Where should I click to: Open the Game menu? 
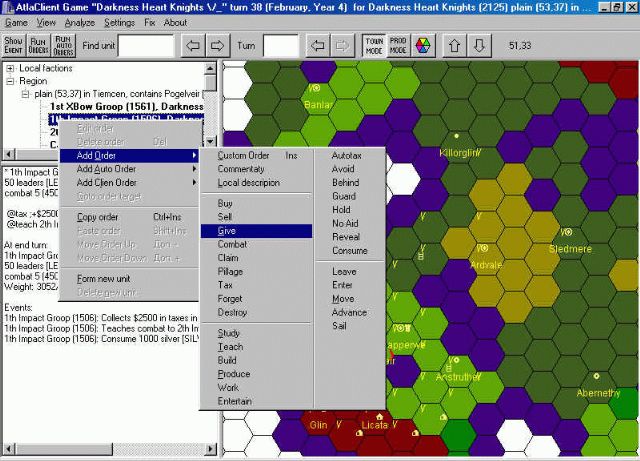pyautogui.click(x=16, y=23)
